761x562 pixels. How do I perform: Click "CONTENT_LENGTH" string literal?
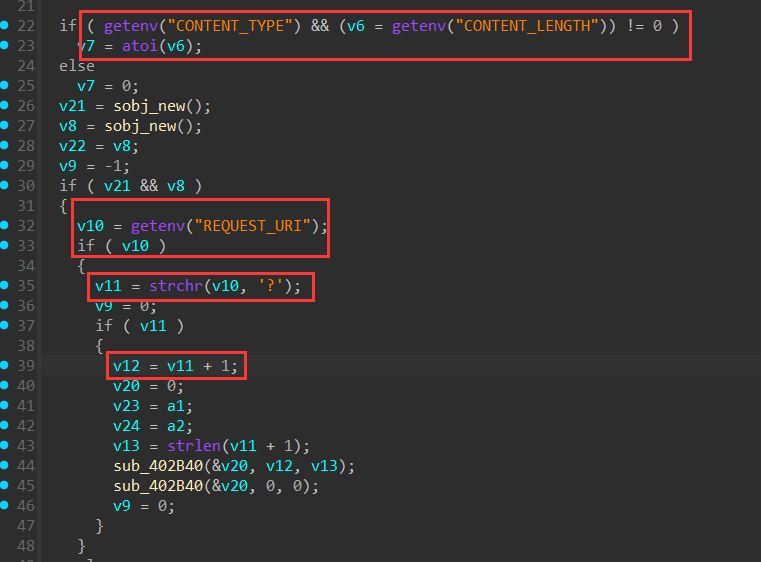click(x=531, y=26)
